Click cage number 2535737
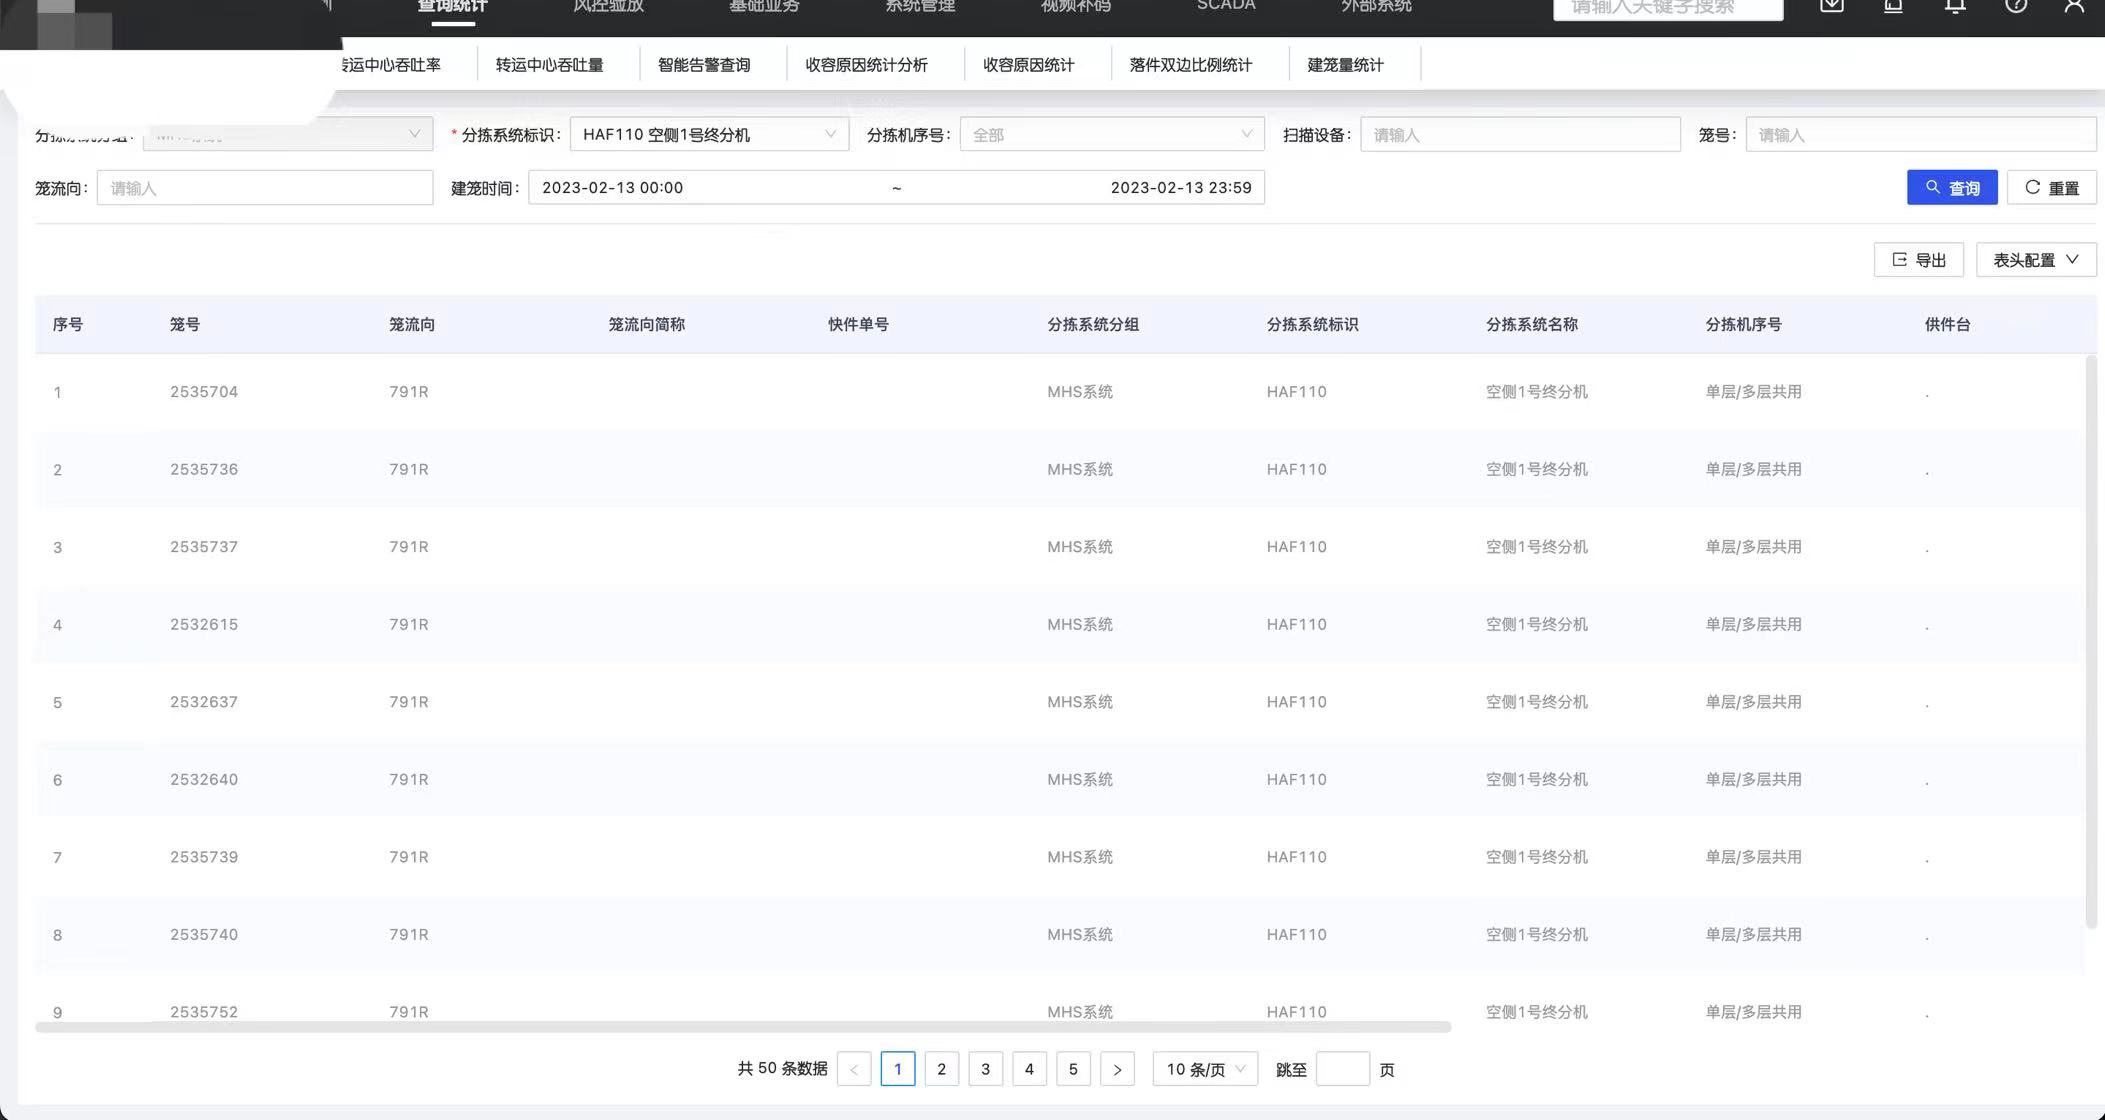The height and width of the screenshot is (1120, 2105). (204, 547)
